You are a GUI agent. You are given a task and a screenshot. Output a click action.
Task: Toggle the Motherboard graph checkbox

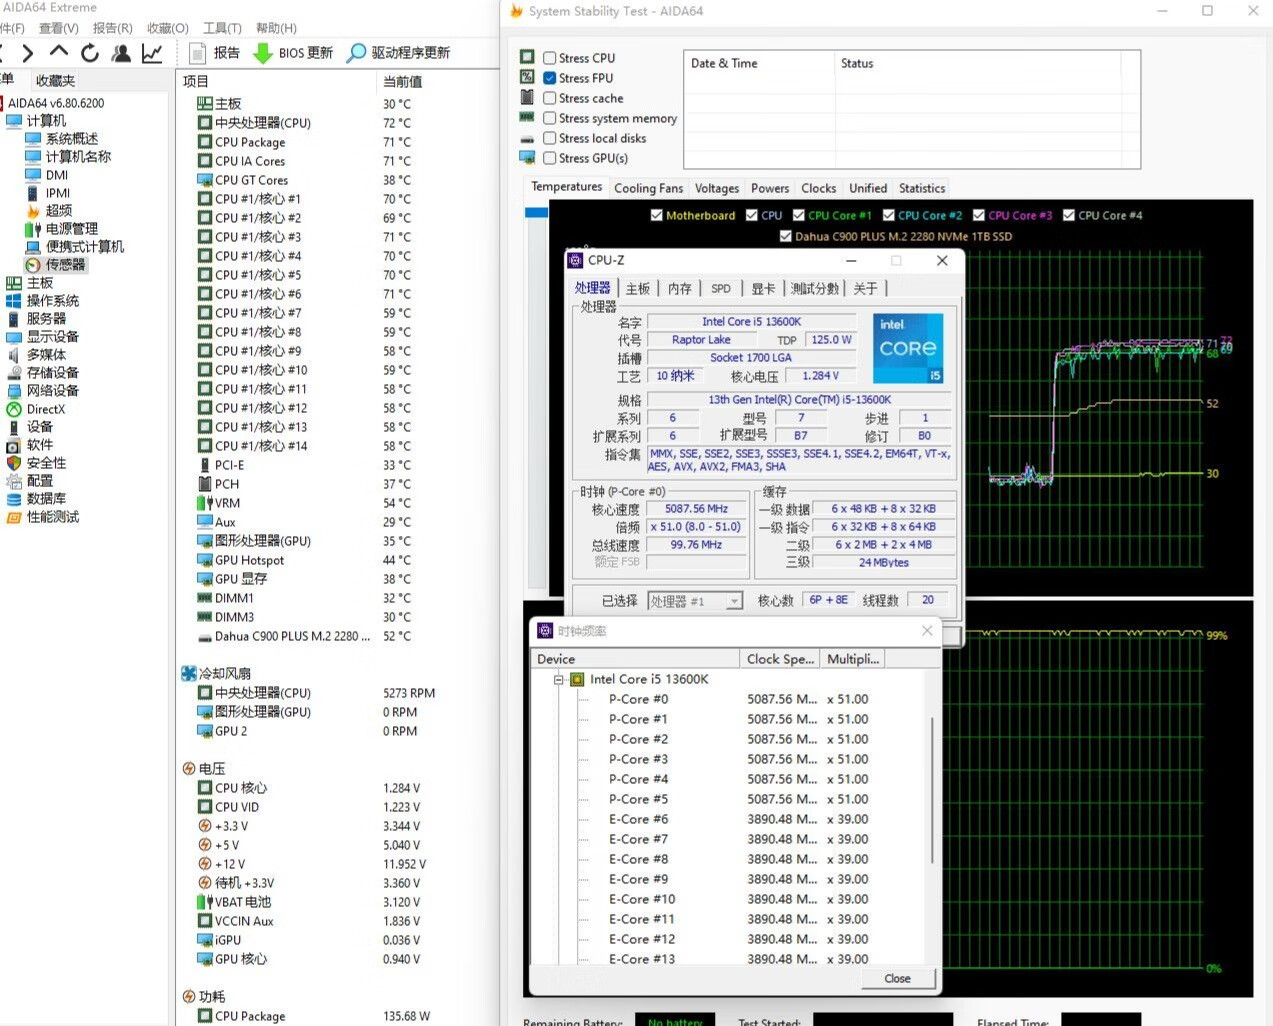click(656, 215)
